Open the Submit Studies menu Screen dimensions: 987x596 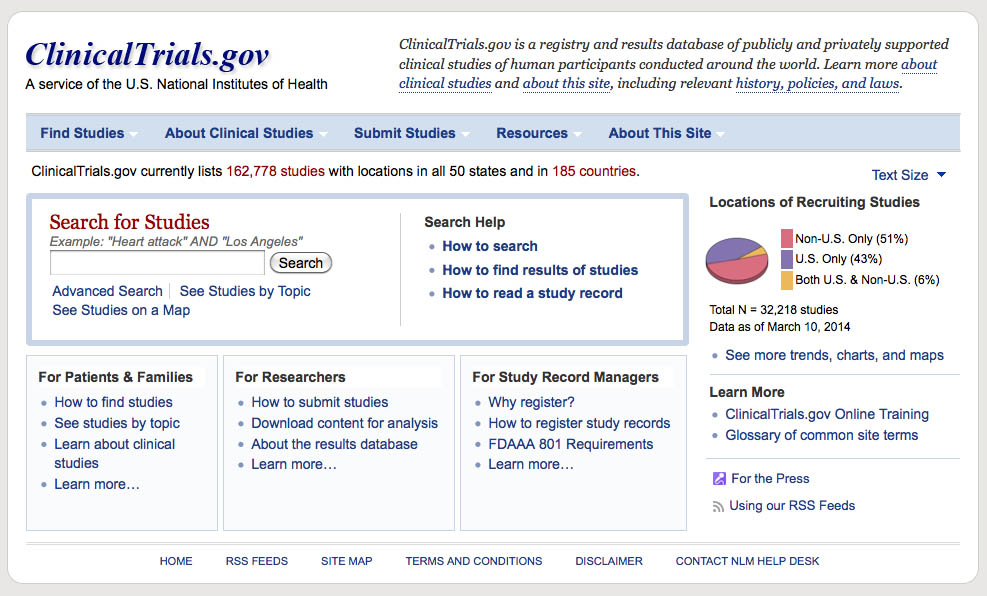(410, 133)
